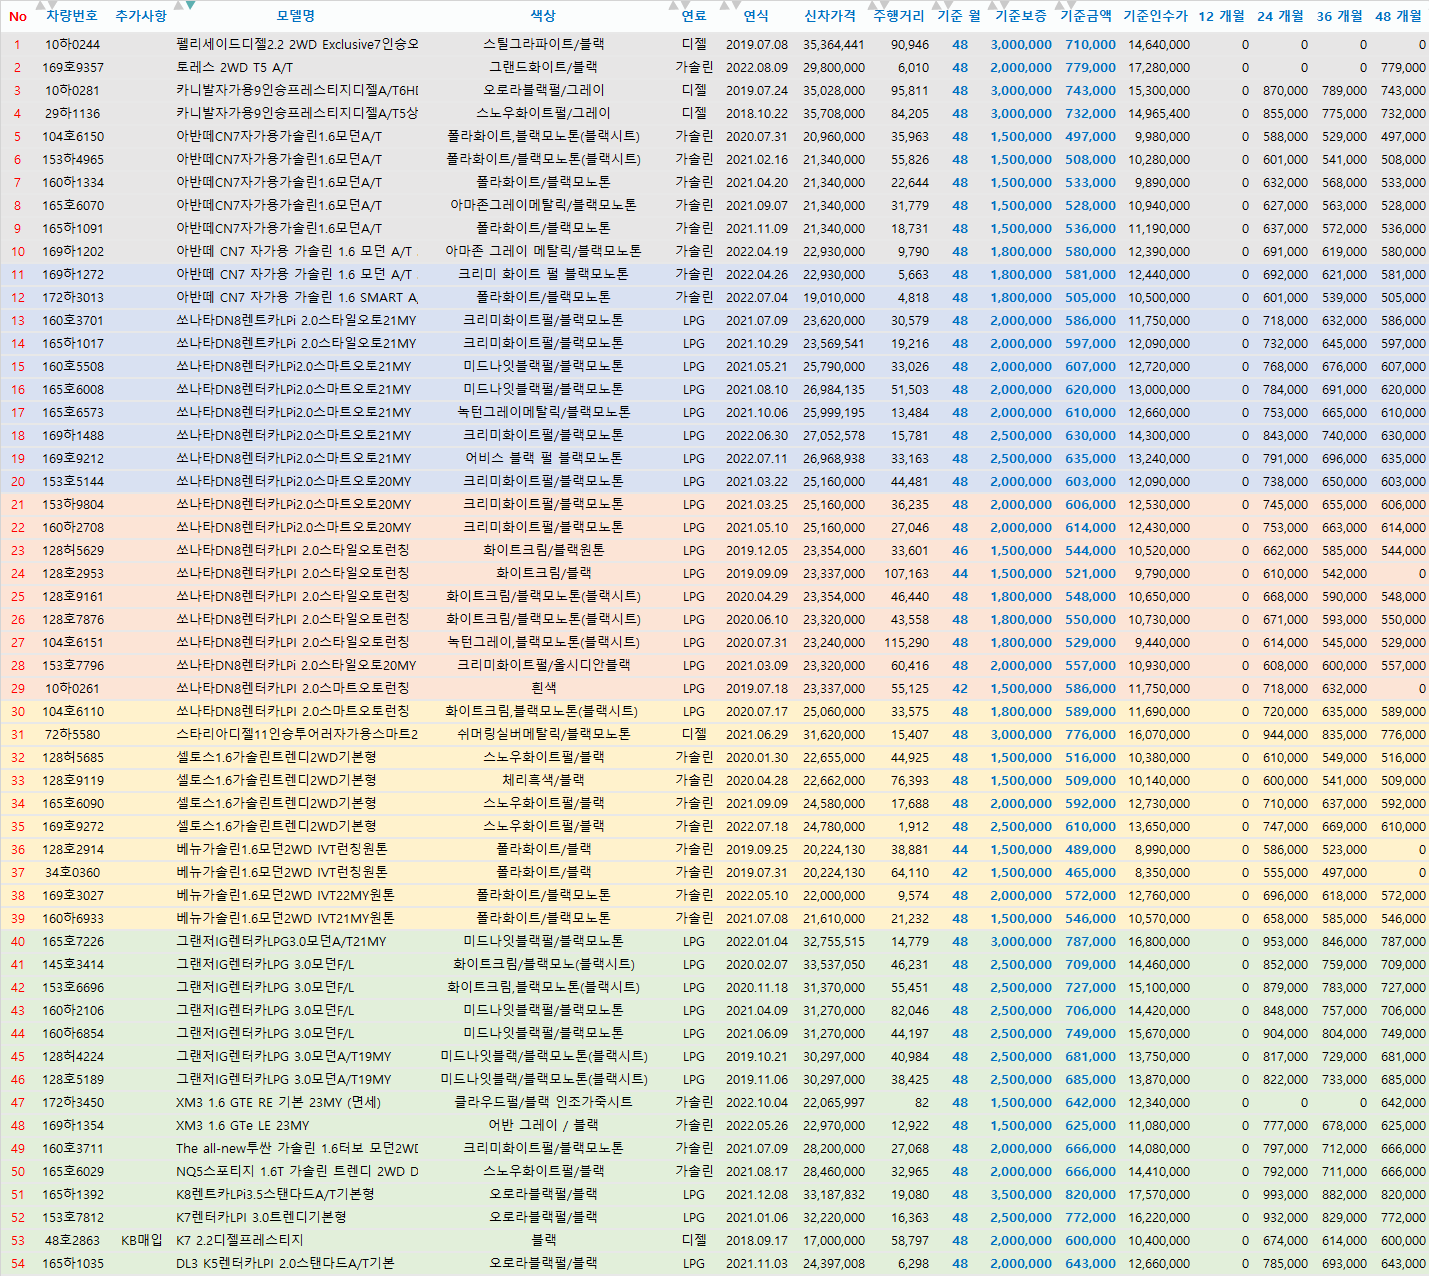Click color cell 아마존그레이메탈릭/블랙모노톤
Viewport: 1429px width, 1276px height.
pyautogui.click(x=543, y=206)
